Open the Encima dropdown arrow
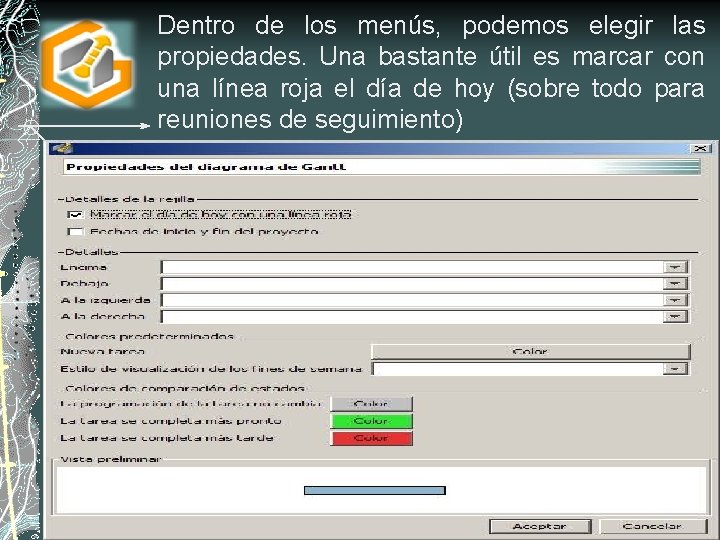 tap(675, 267)
